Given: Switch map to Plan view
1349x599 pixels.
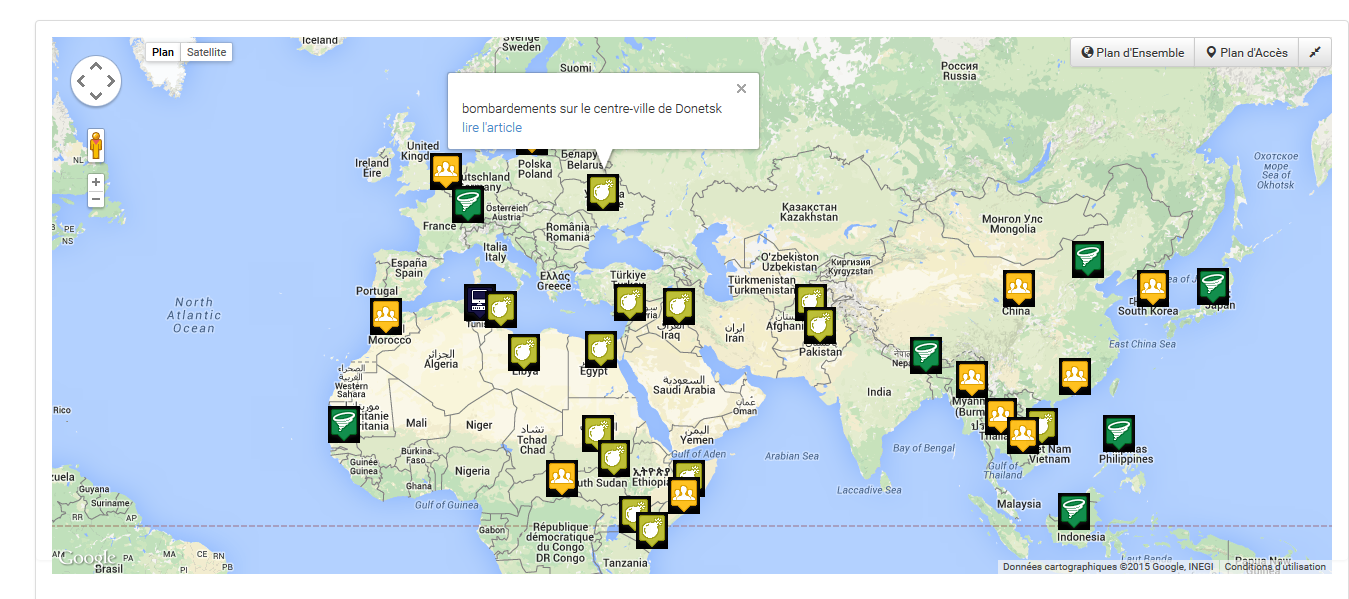Looking at the screenshot, I should pyautogui.click(x=163, y=52).
